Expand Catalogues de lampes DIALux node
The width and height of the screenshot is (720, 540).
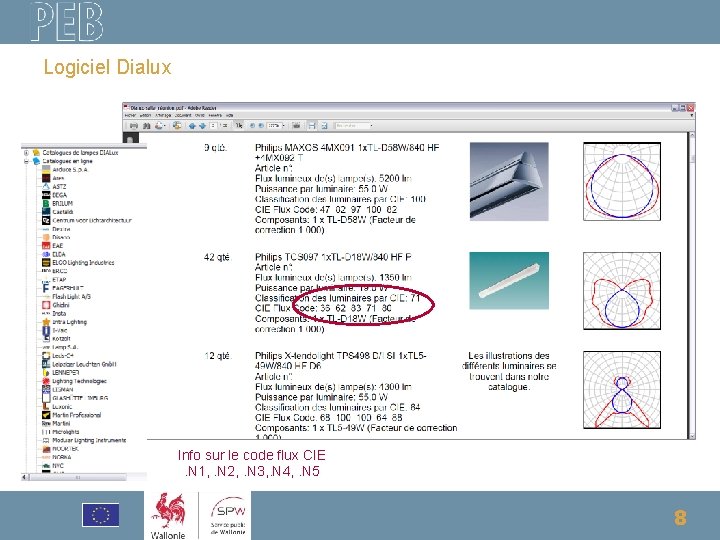click(x=26, y=153)
